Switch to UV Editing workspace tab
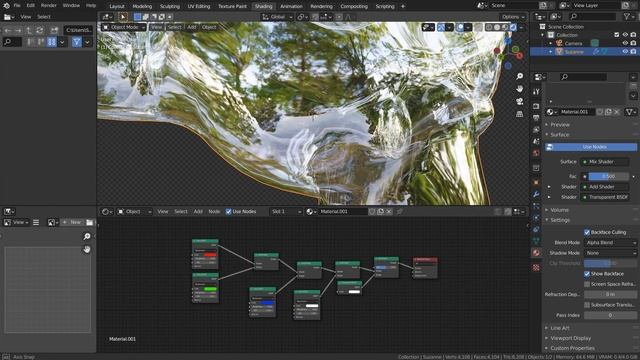 pos(199,6)
